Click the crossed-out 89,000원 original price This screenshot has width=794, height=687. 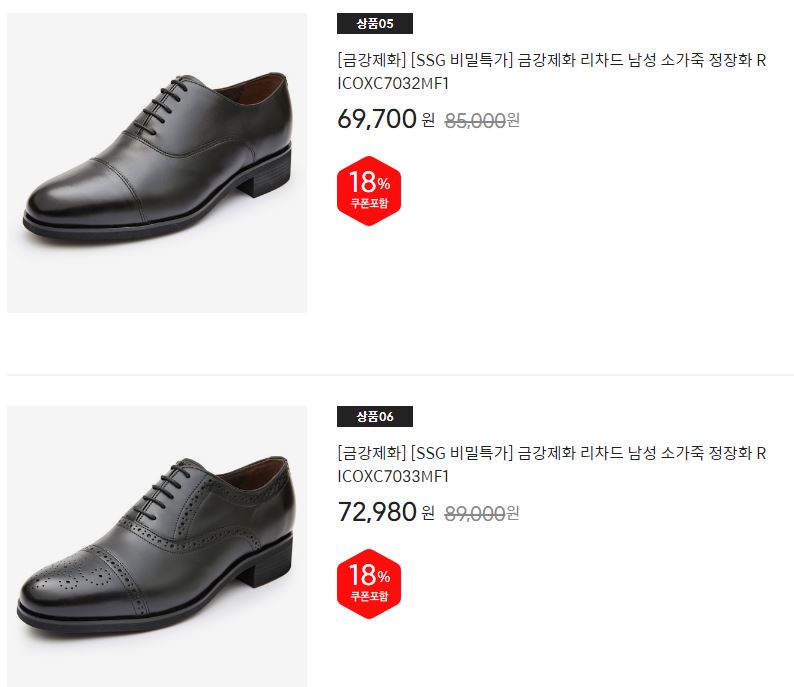coord(482,513)
